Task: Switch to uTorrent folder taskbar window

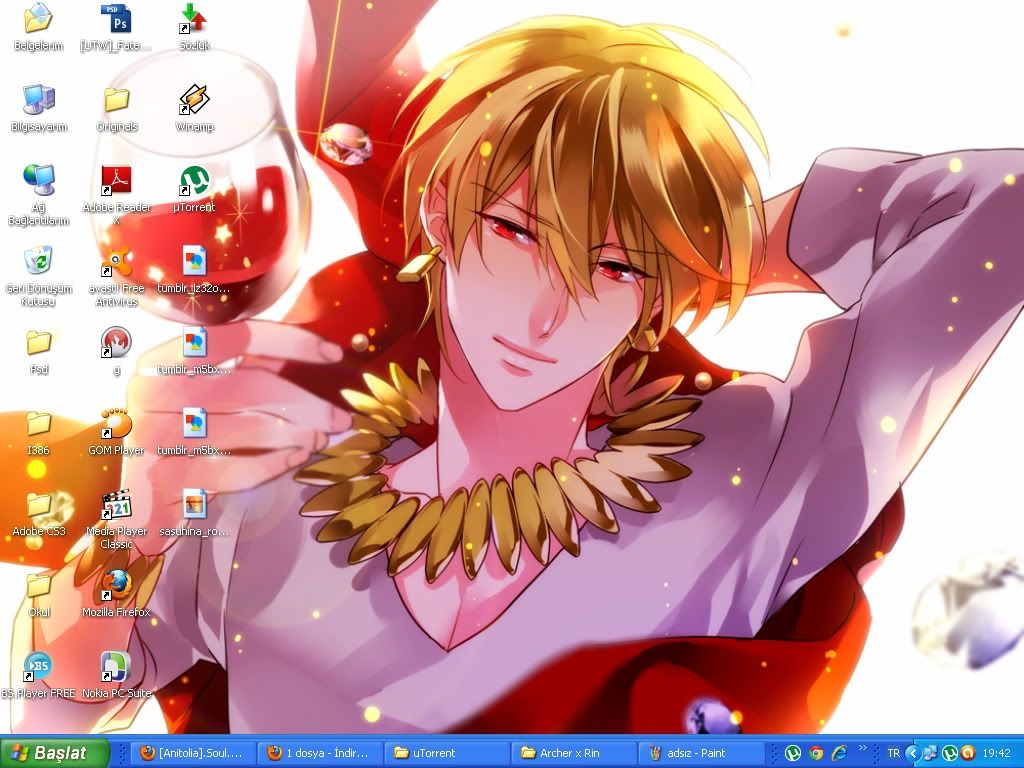Action: tap(447, 753)
